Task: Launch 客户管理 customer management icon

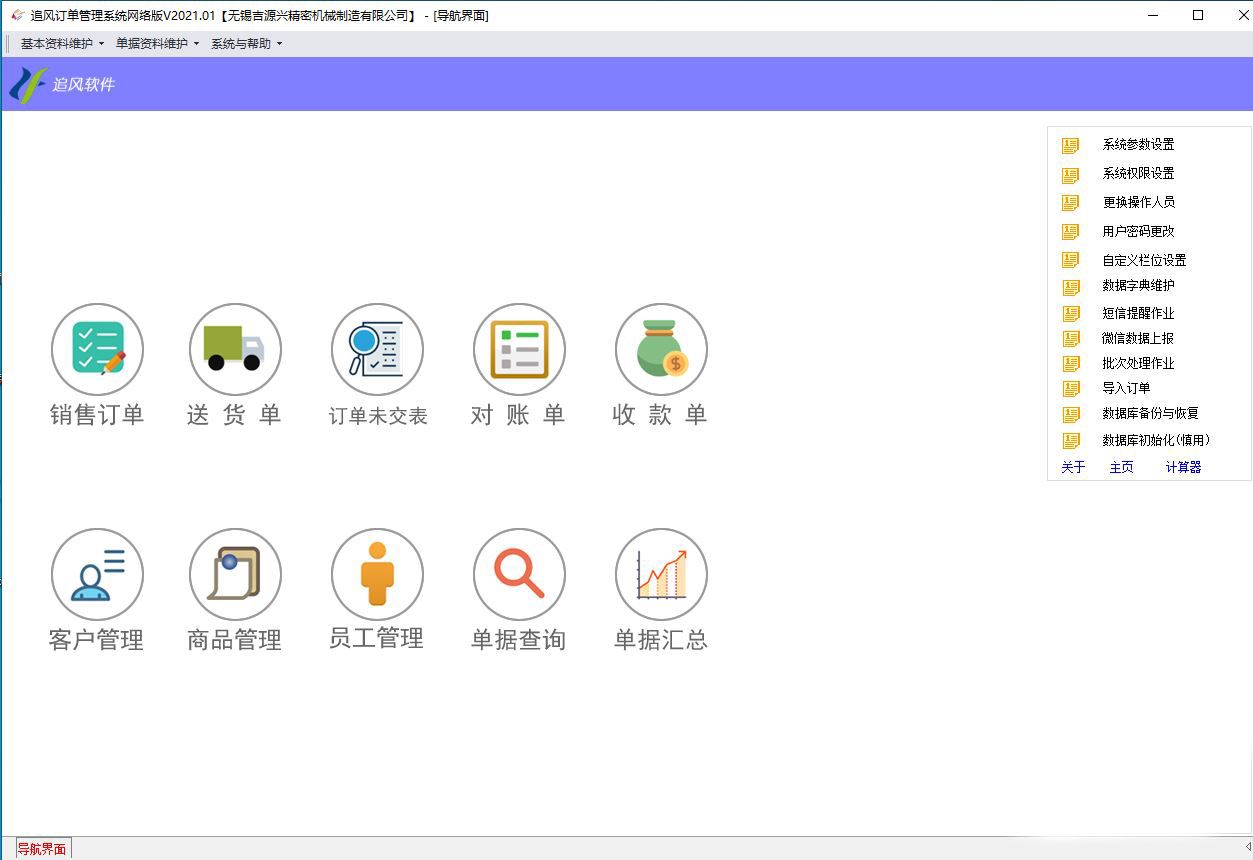Action: [97, 575]
